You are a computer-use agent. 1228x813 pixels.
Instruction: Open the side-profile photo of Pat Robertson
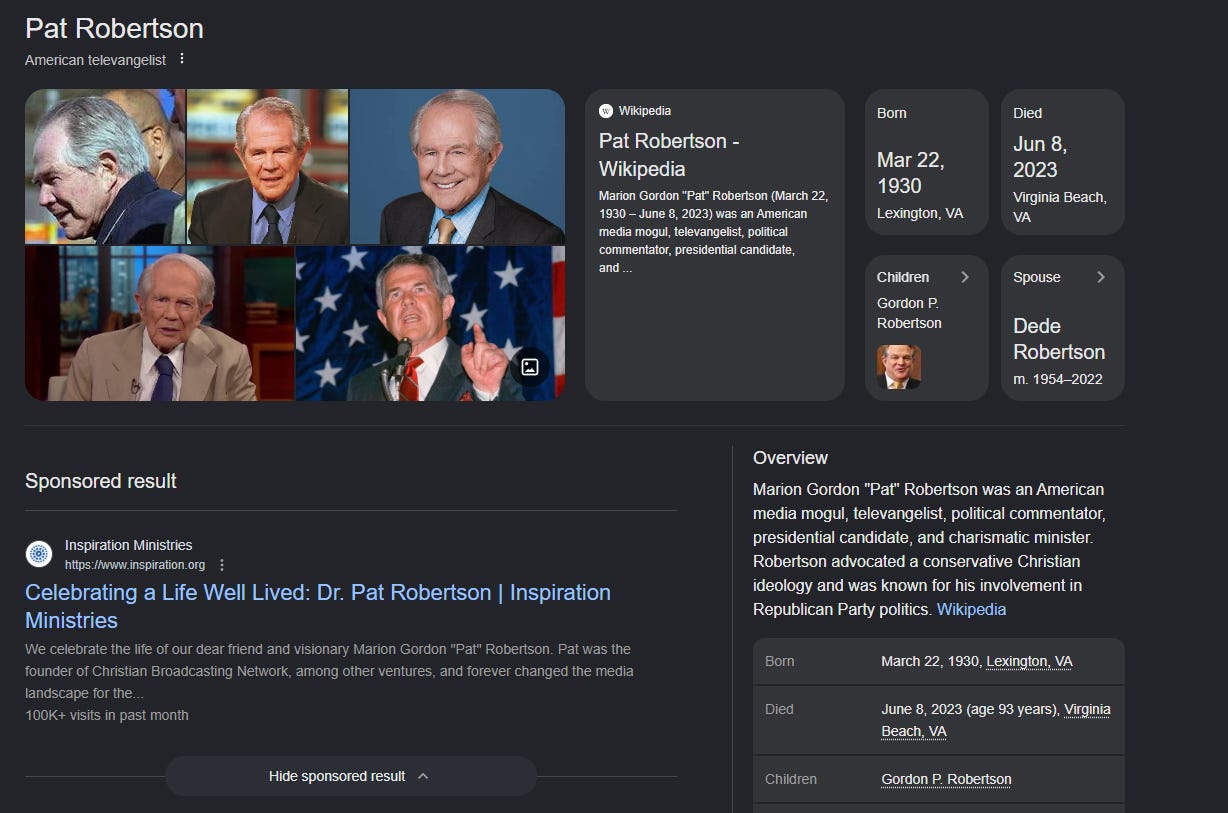coord(105,166)
